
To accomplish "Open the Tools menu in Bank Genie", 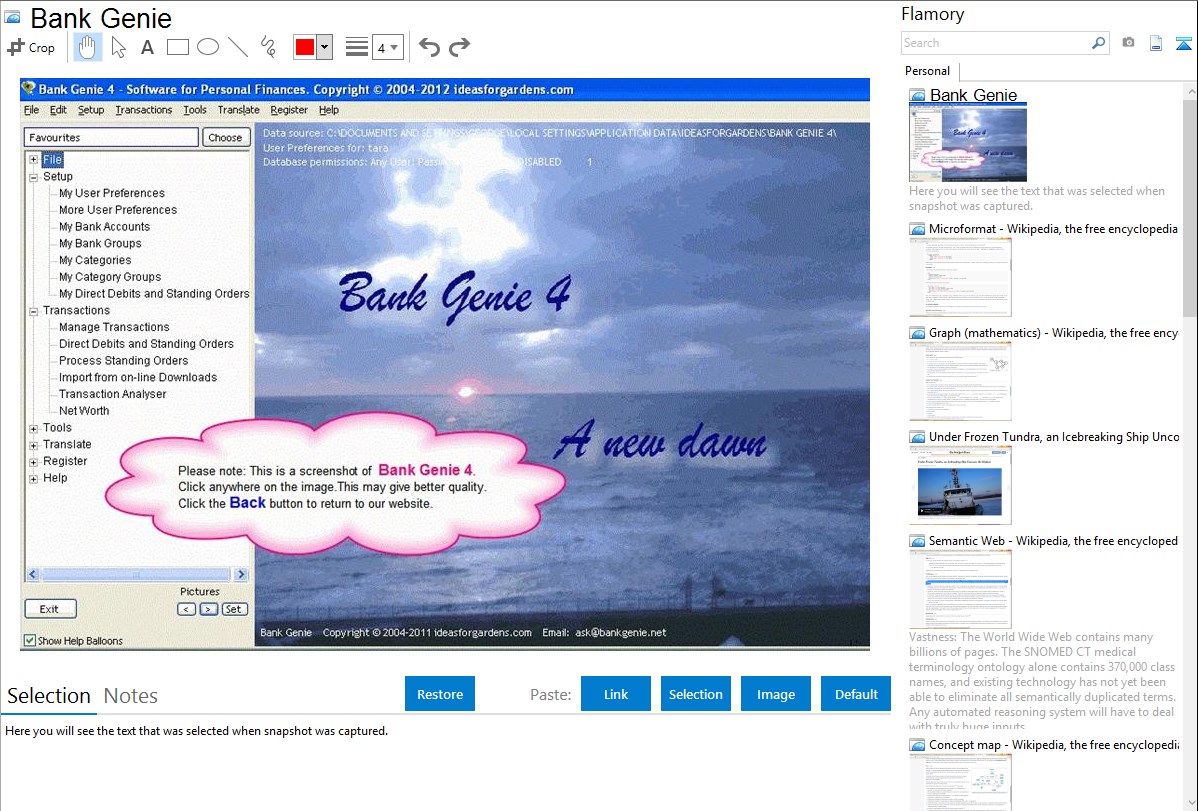I will tap(195, 110).
